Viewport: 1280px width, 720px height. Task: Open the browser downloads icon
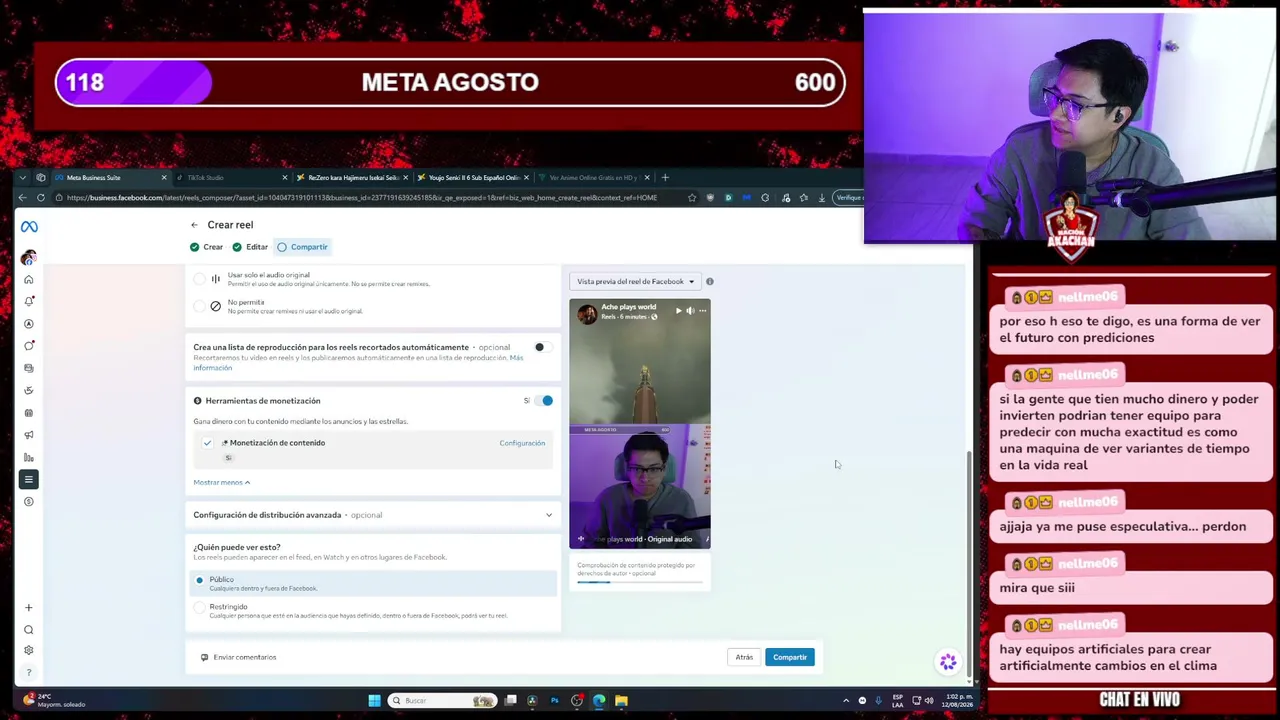[821, 198]
